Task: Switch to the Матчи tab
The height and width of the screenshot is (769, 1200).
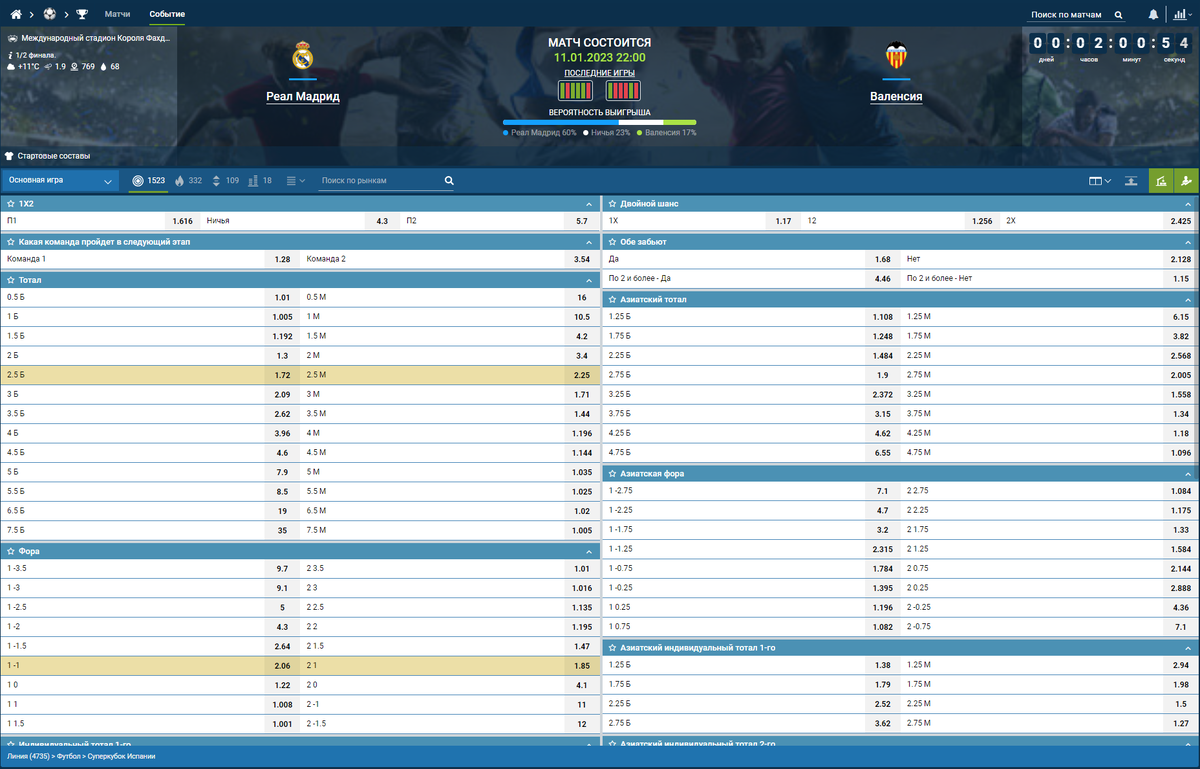Action: (118, 14)
